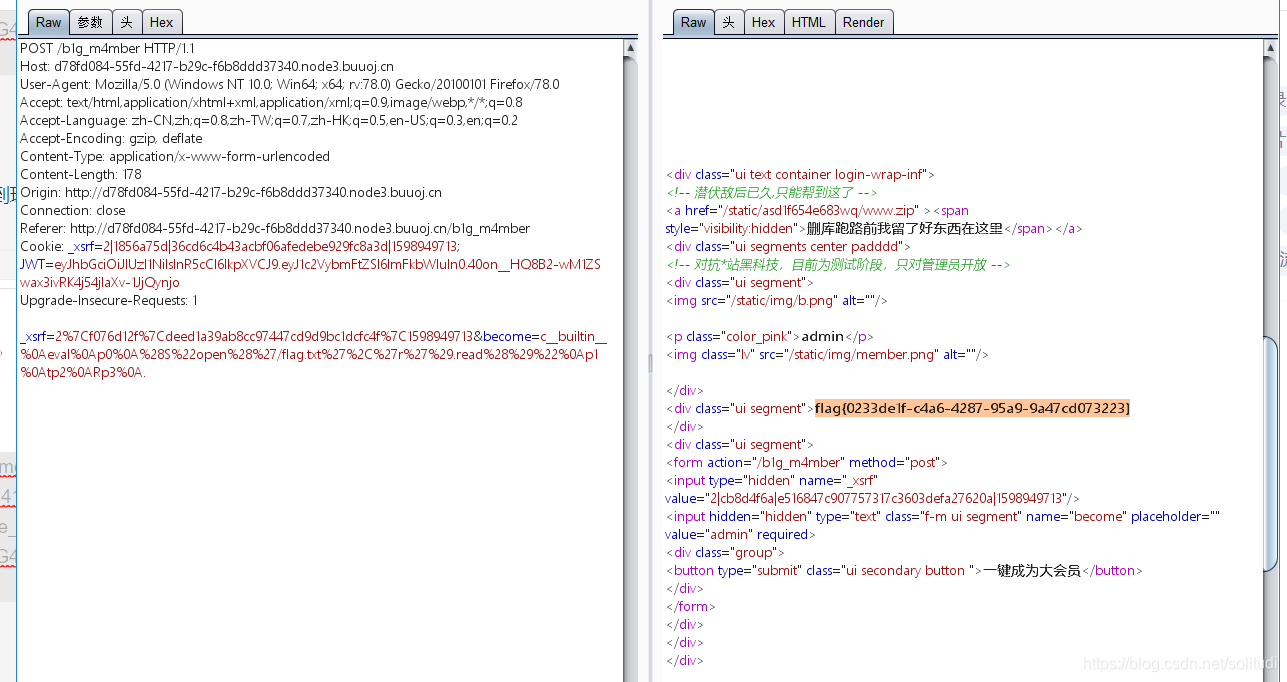Click the 对抗*站黑科技 HTML comment
This screenshot has width=1287, height=682.
[x=838, y=264]
